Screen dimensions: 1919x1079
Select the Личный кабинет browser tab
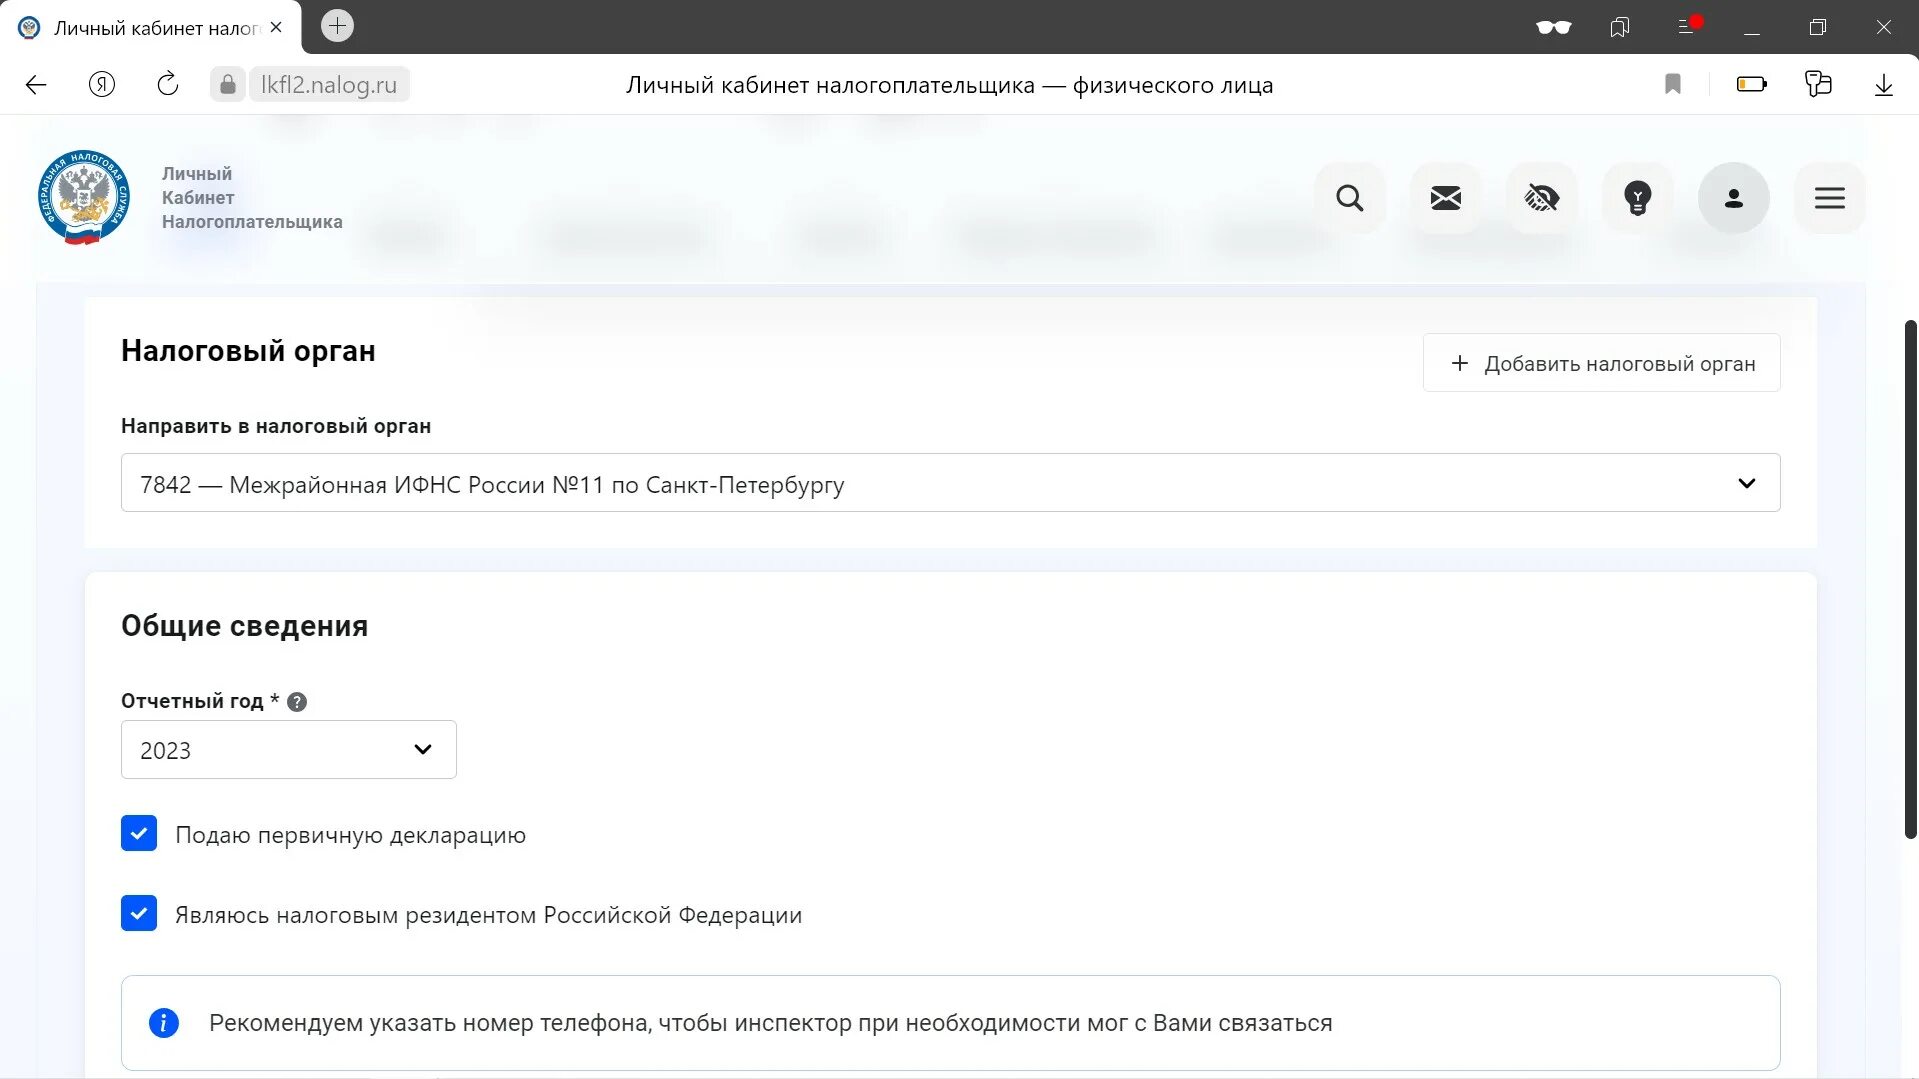click(150, 27)
